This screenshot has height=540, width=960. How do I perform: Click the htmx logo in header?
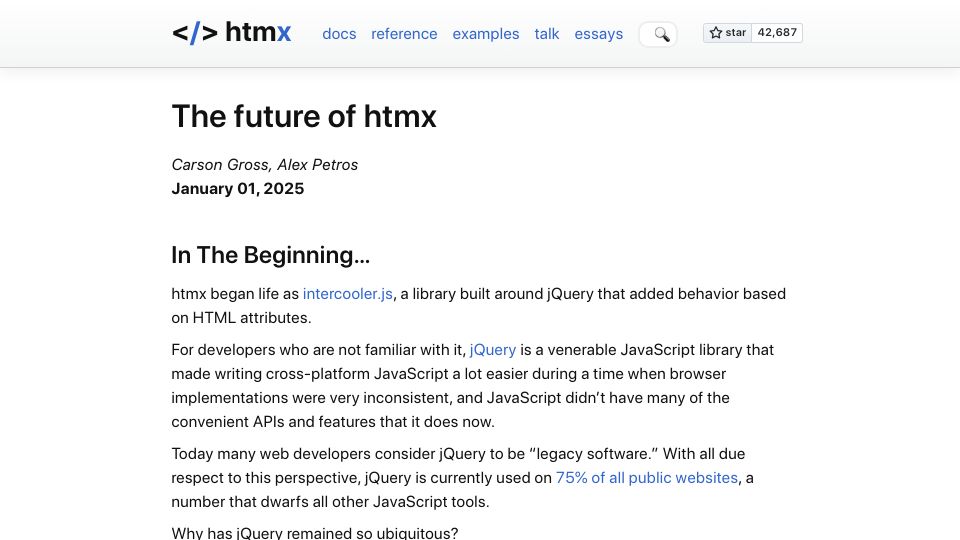coord(231,32)
